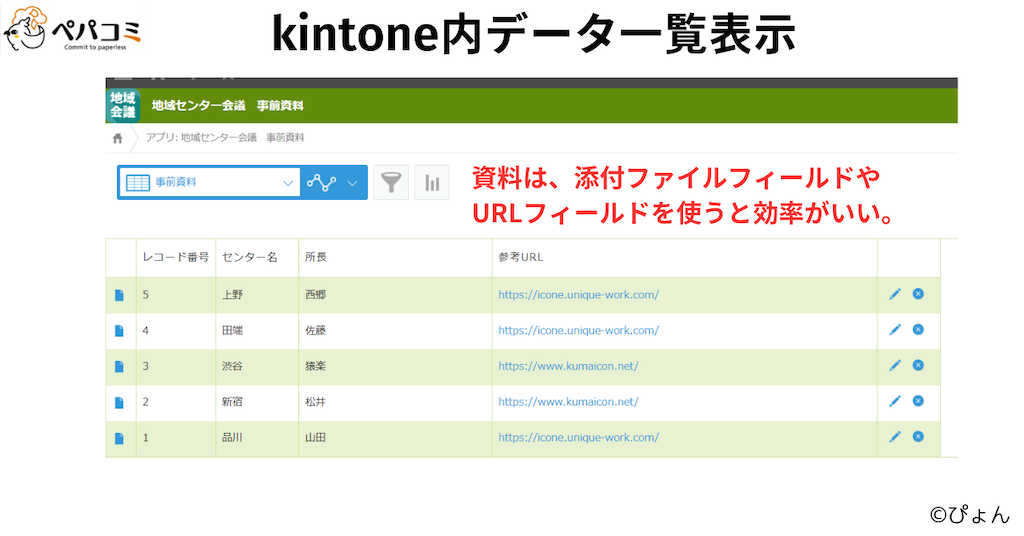The height and width of the screenshot is (536, 1024).
Task: Delete the 田端 record
Action: (x=918, y=330)
